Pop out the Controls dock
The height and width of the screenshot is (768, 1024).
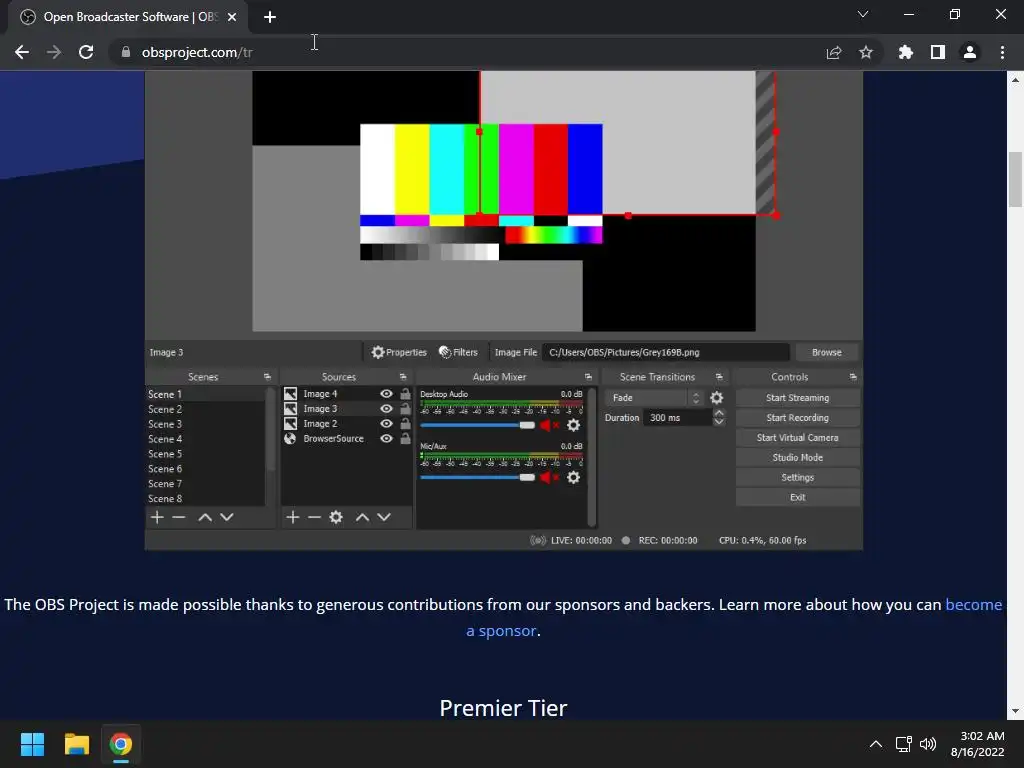click(853, 377)
